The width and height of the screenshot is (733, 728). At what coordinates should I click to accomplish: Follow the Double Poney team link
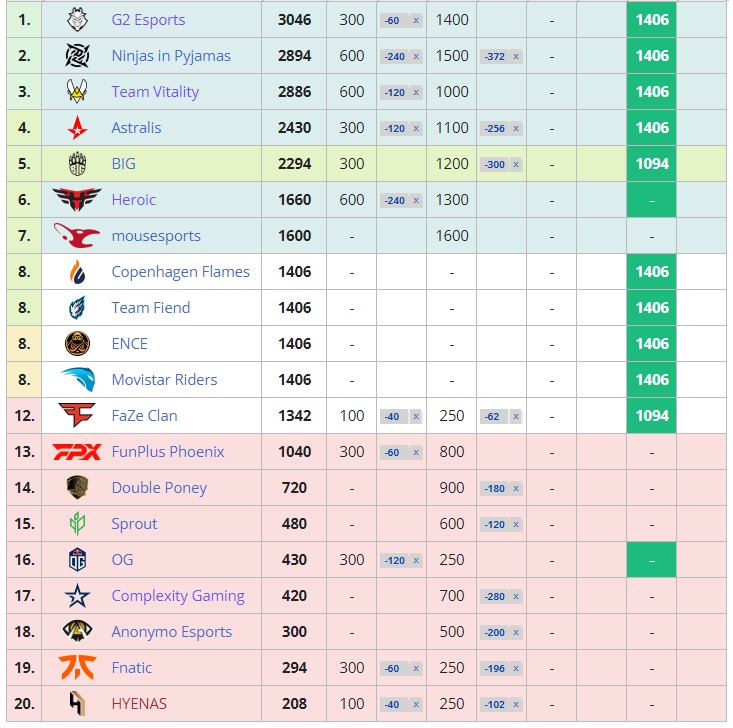(159, 488)
